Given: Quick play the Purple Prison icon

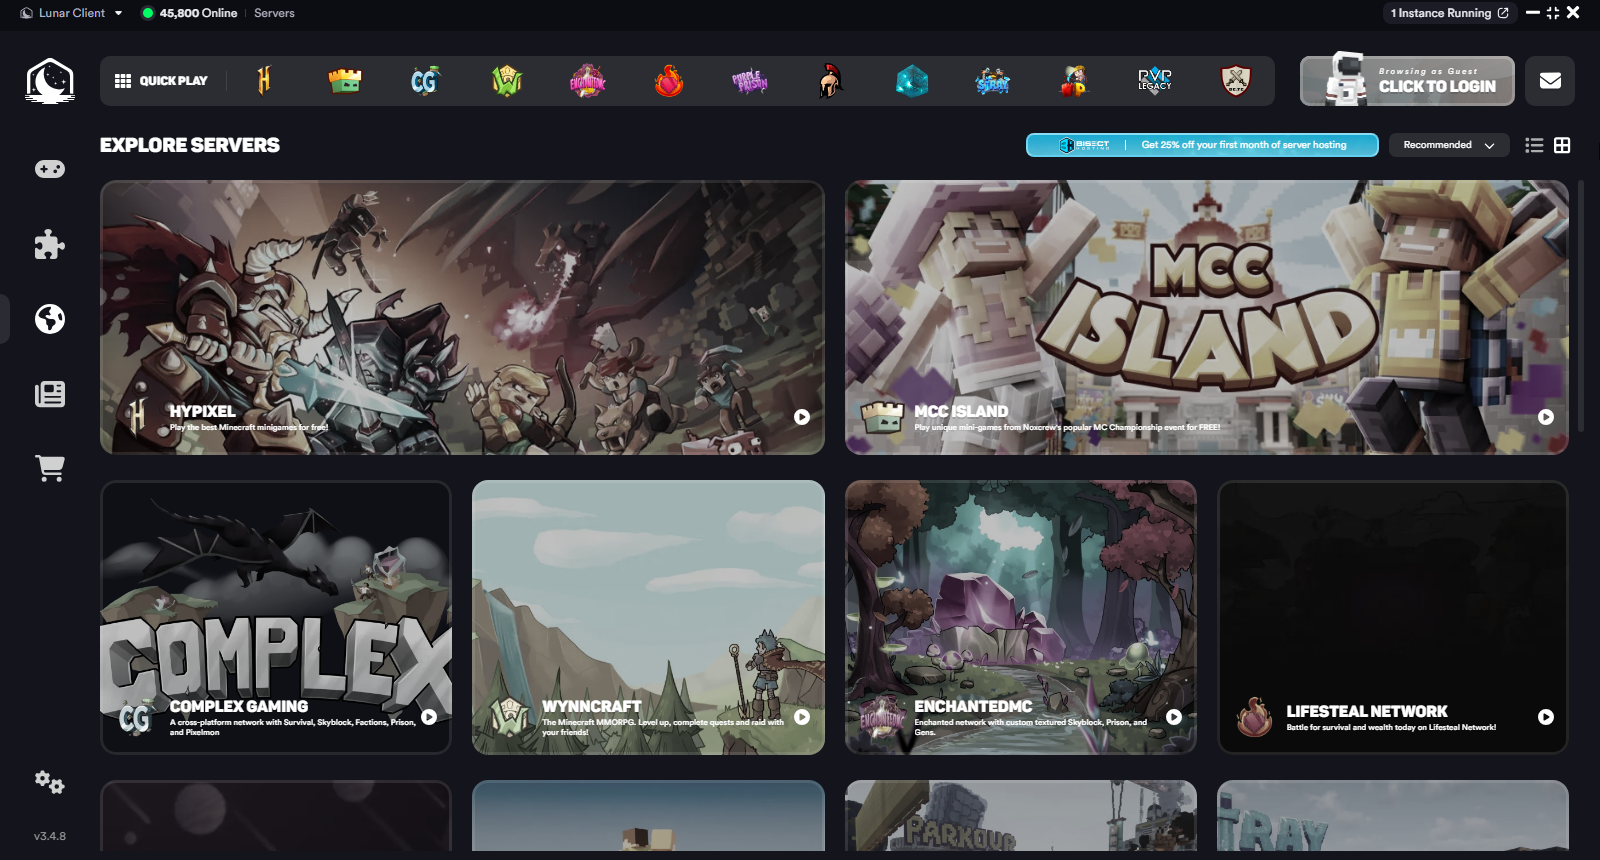Looking at the screenshot, I should click(750, 80).
